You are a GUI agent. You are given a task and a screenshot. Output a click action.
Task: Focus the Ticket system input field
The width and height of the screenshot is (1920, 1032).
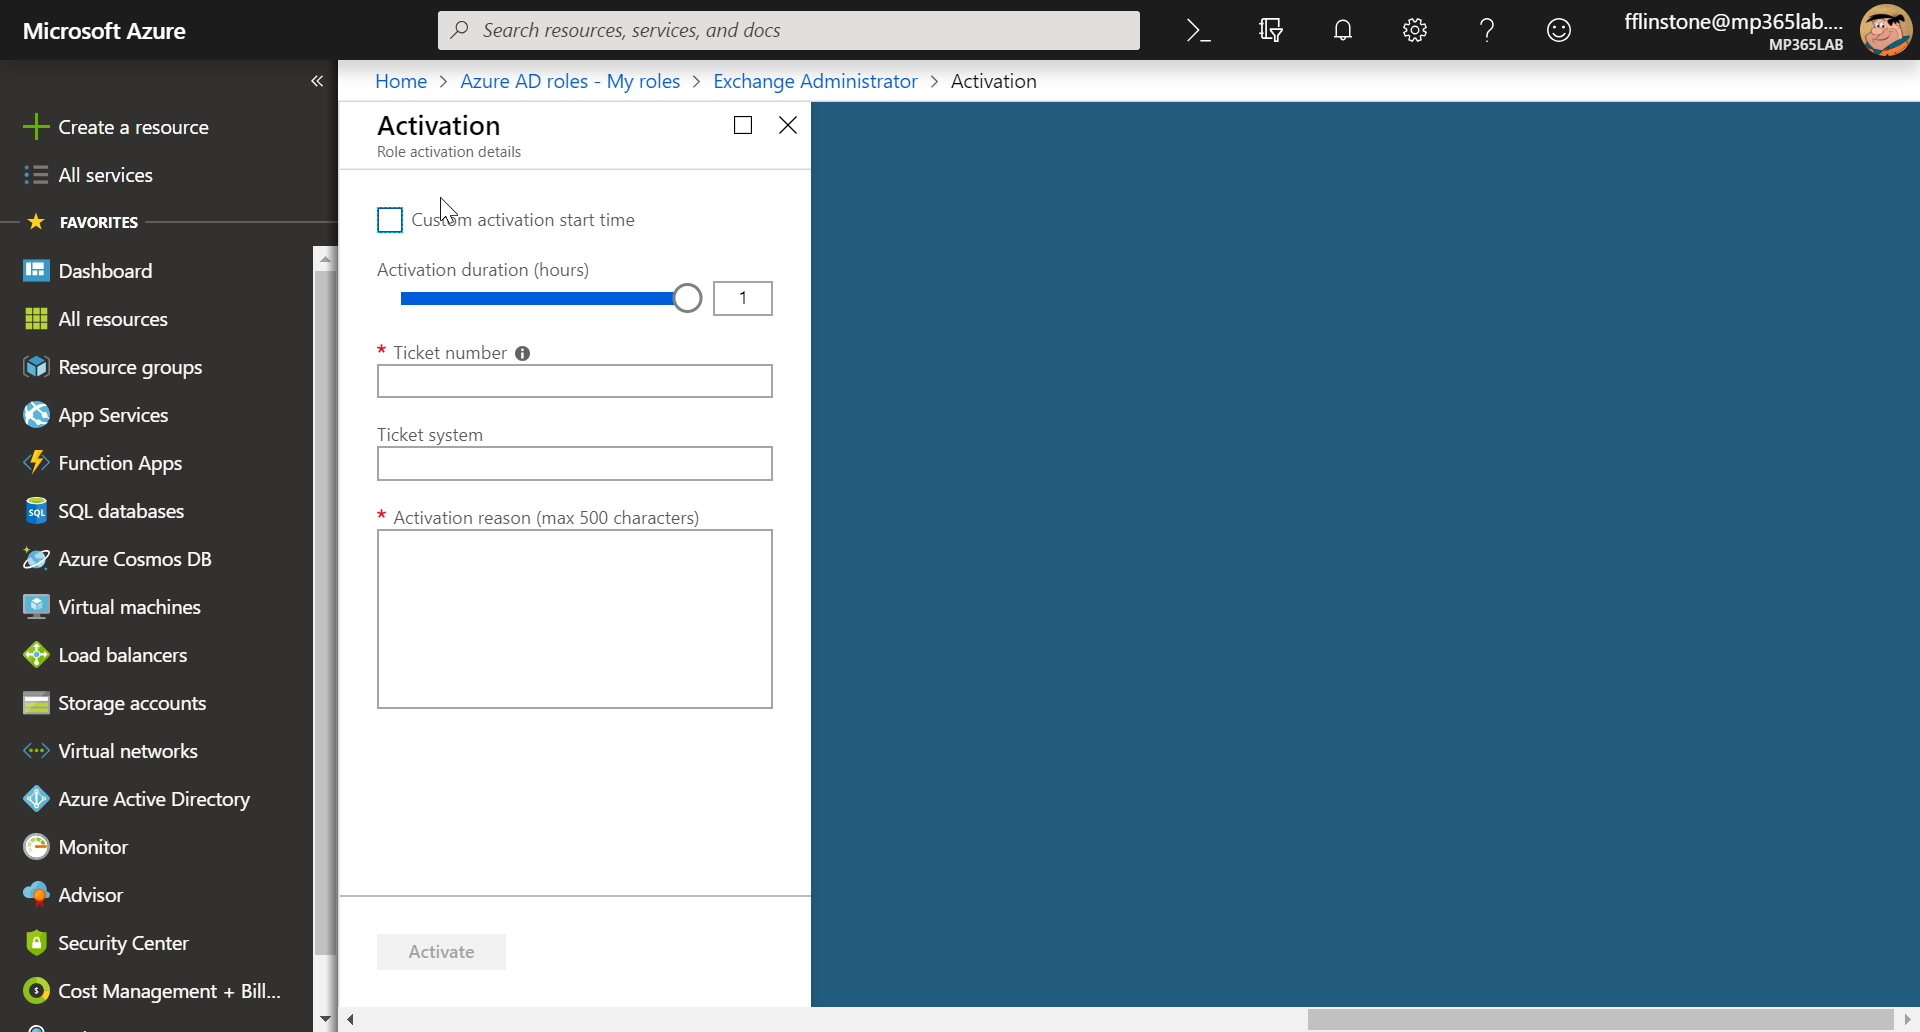575,464
